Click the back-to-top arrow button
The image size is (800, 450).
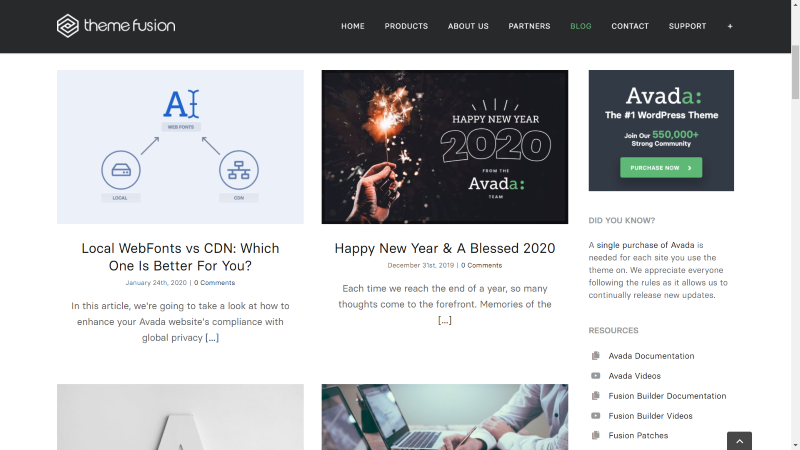click(739, 441)
